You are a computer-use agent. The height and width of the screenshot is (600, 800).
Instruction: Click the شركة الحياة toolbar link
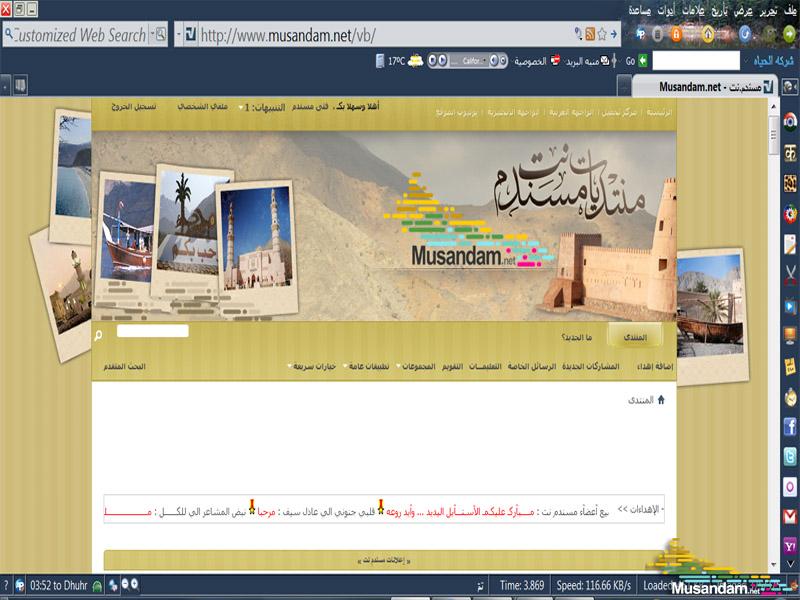[774, 61]
